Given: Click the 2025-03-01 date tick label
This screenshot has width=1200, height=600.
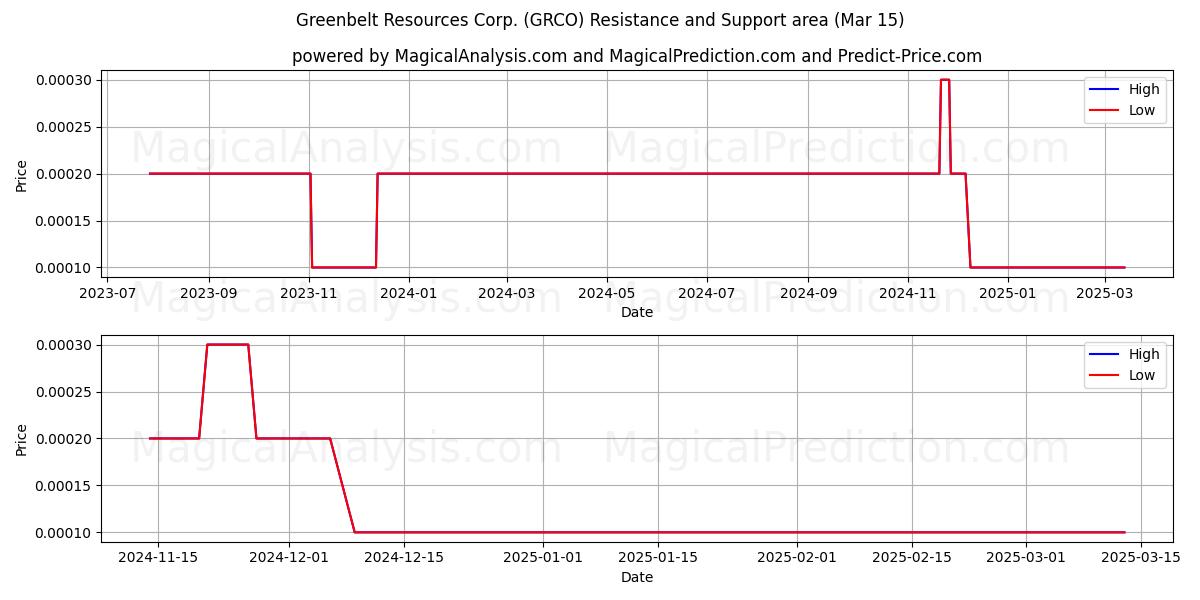Looking at the screenshot, I should [x=1027, y=559].
